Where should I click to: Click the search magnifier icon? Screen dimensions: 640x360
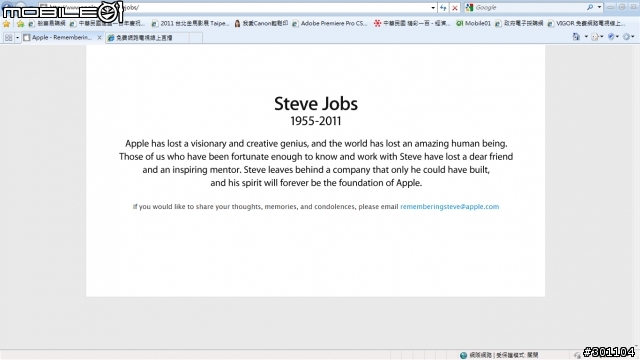pos(590,7)
